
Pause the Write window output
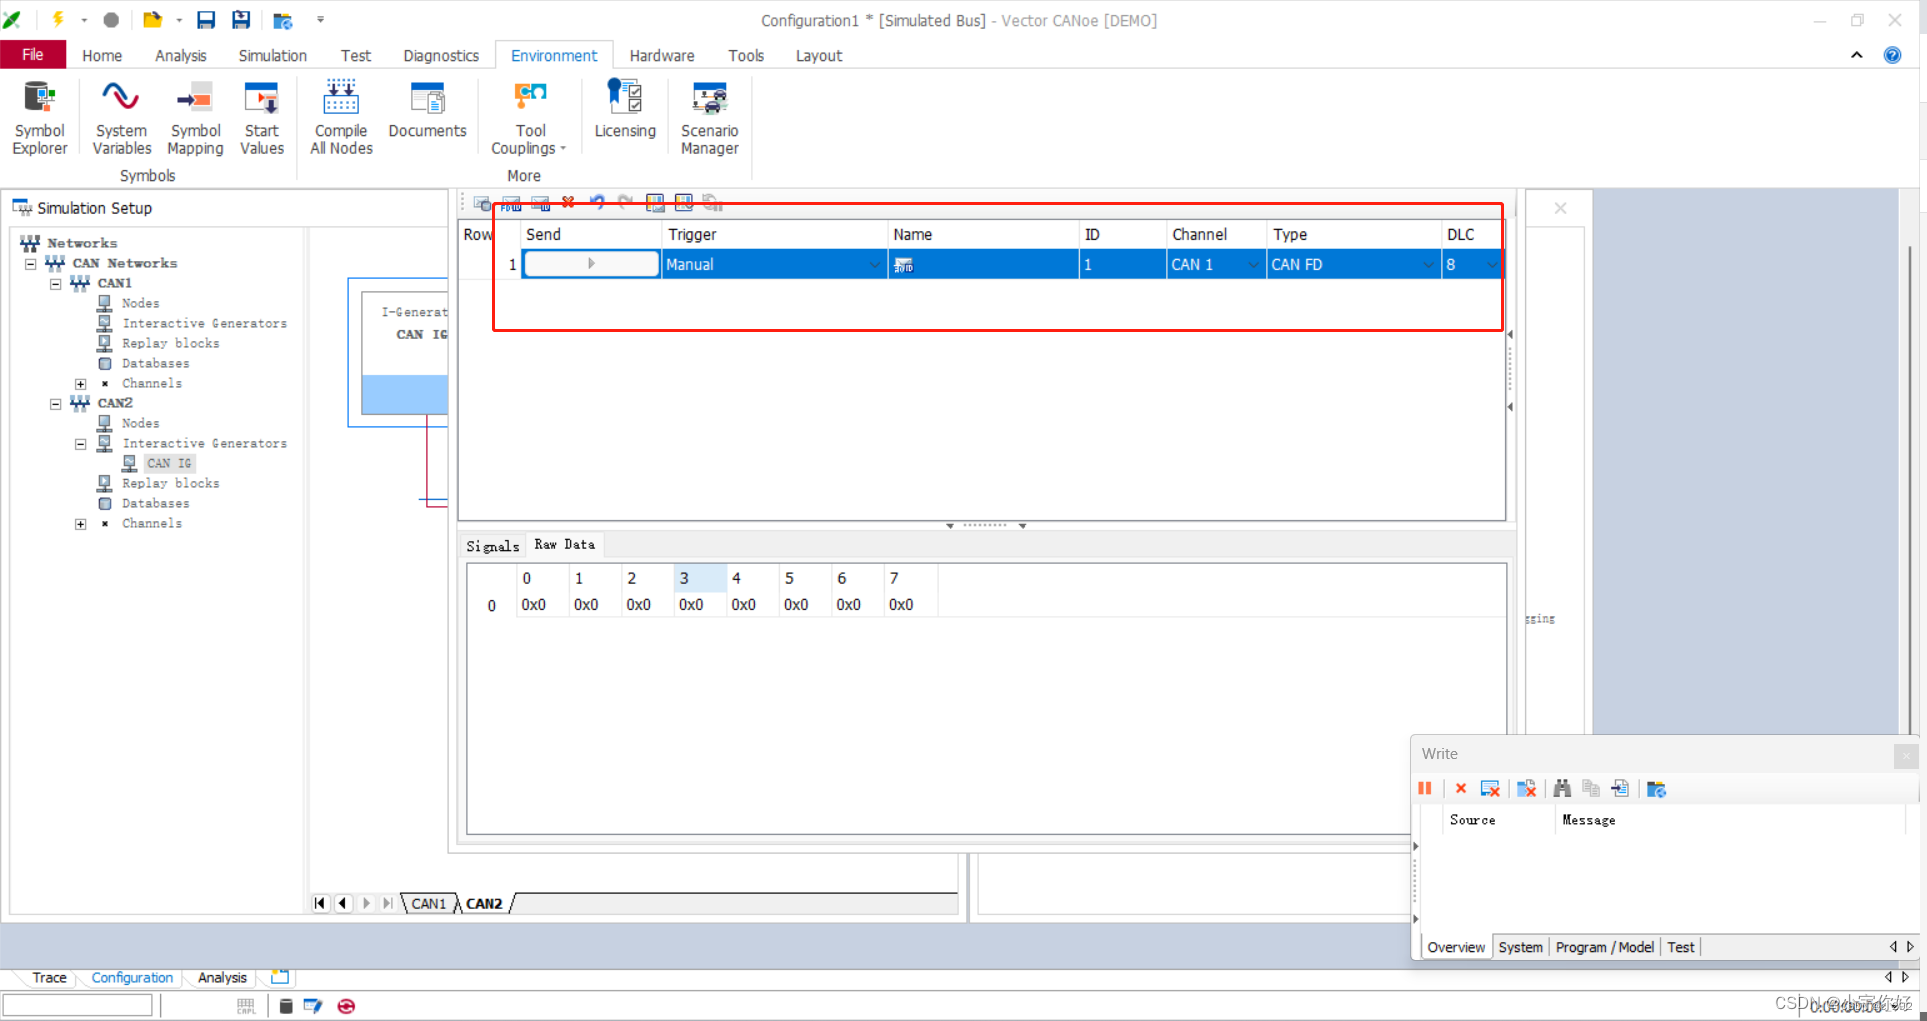1425,789
